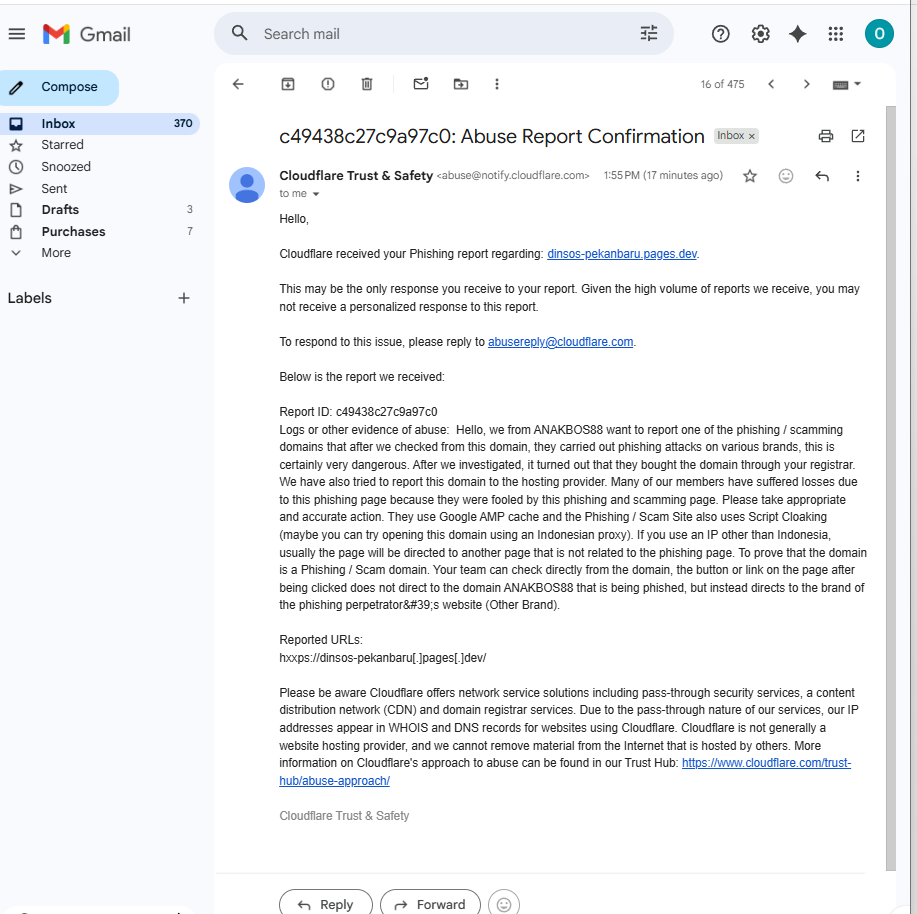Star the Cloudflare email
The width and height of the screenshot is (917, 914).
click(750, 176)
